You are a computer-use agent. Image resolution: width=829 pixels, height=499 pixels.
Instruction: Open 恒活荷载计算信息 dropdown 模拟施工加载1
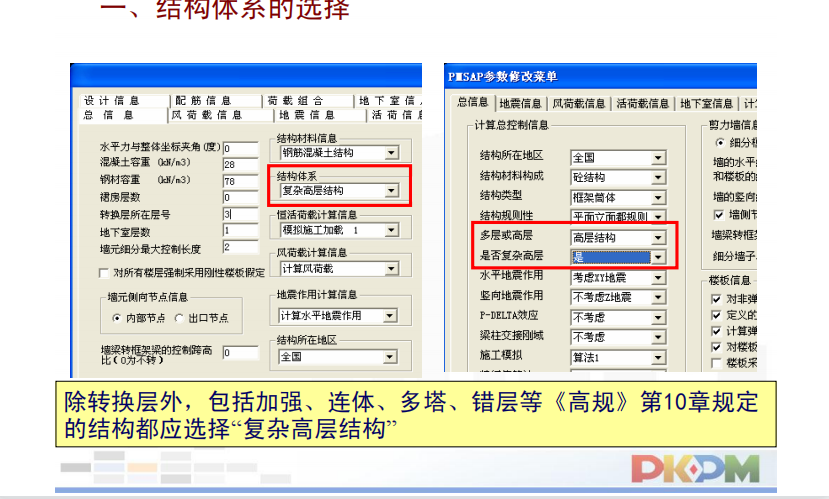[x=339, y=230]
